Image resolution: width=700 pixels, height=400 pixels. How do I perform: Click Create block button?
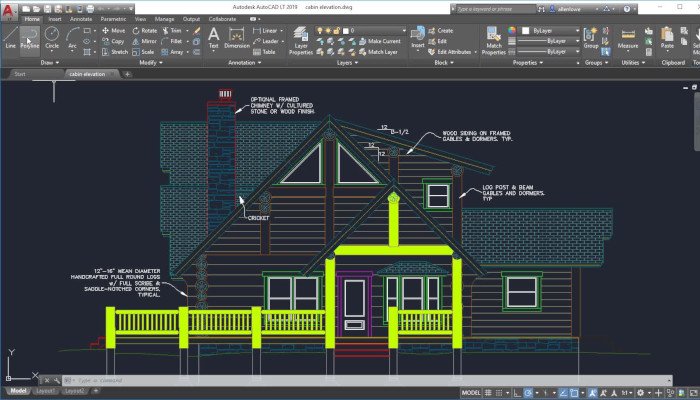(441, 31)
